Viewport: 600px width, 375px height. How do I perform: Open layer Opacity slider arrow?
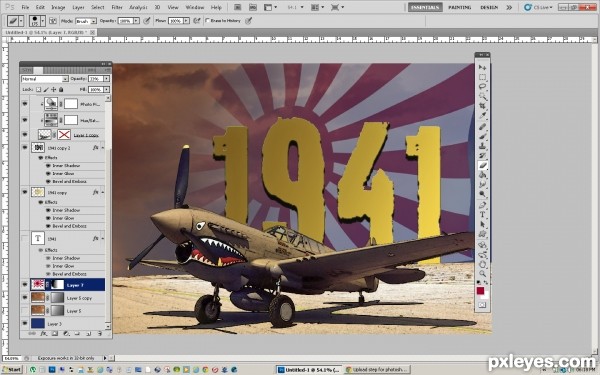pyautogui.click(x=106, y=79)
